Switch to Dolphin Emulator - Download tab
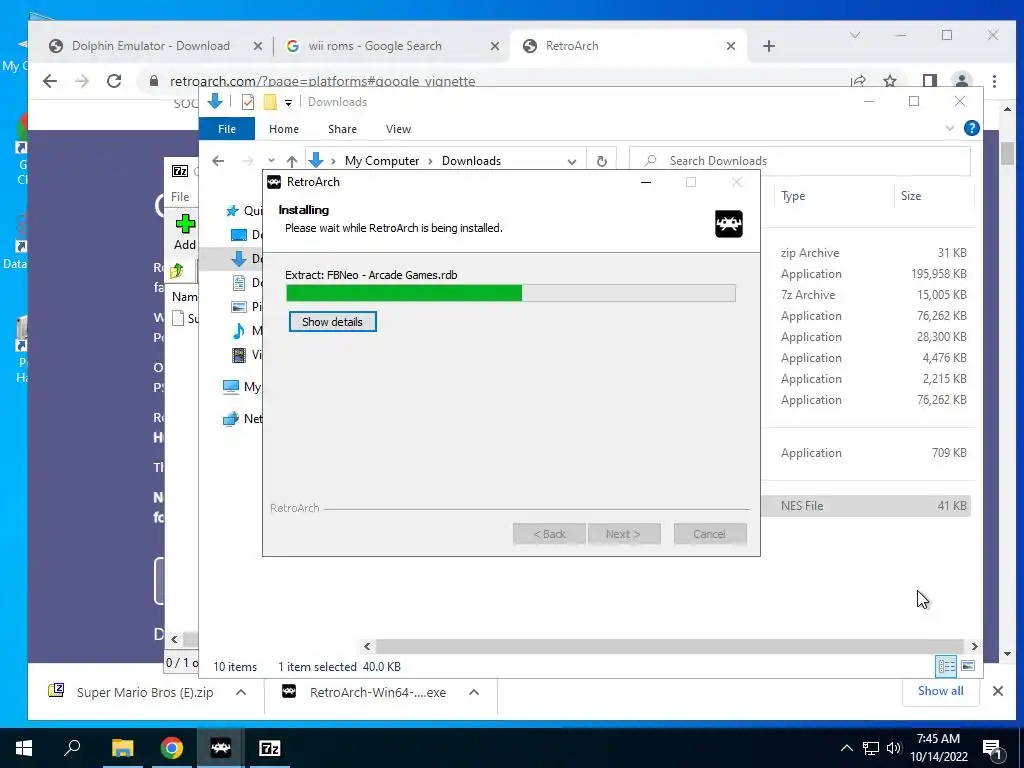 click(152, 46)
